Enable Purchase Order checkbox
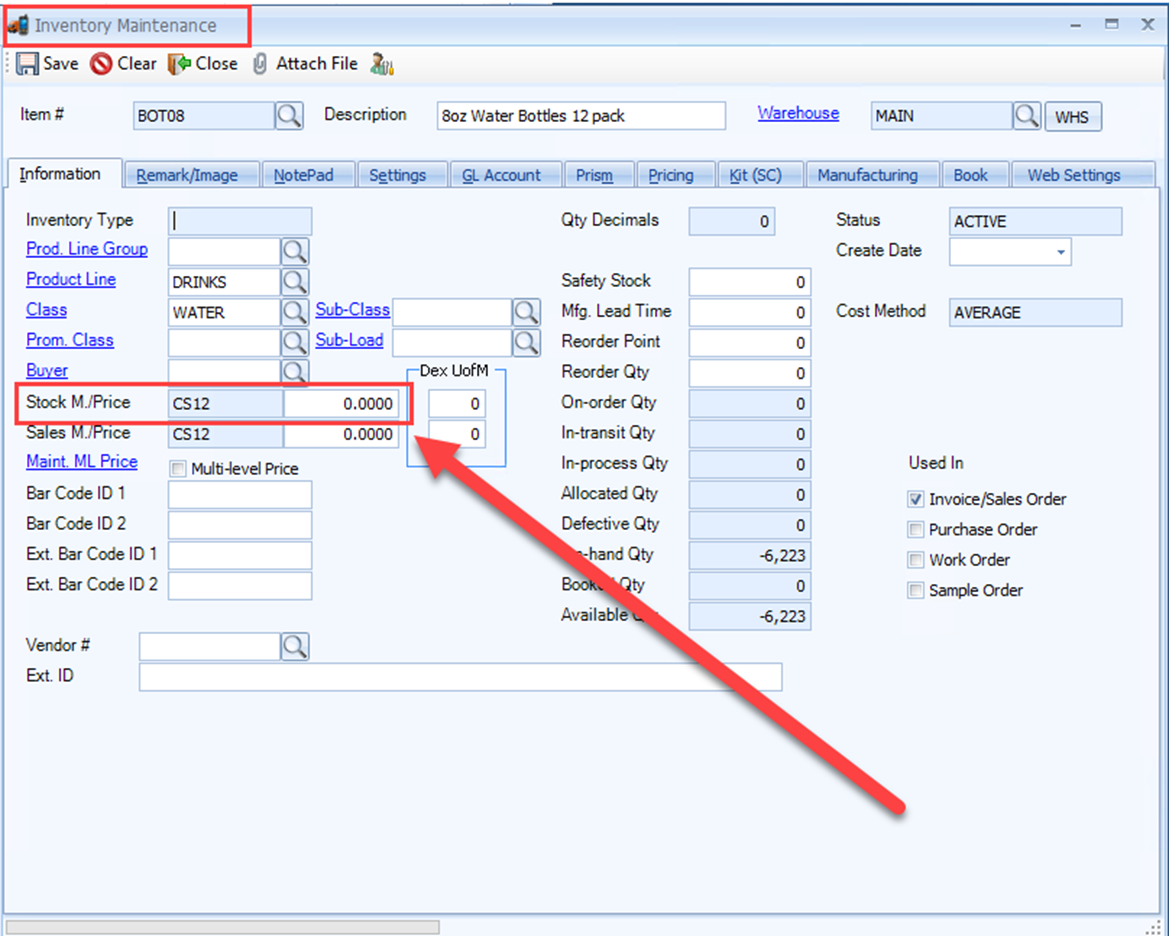This screenshot has height=936, width=1169. click(x=916, y=530)
